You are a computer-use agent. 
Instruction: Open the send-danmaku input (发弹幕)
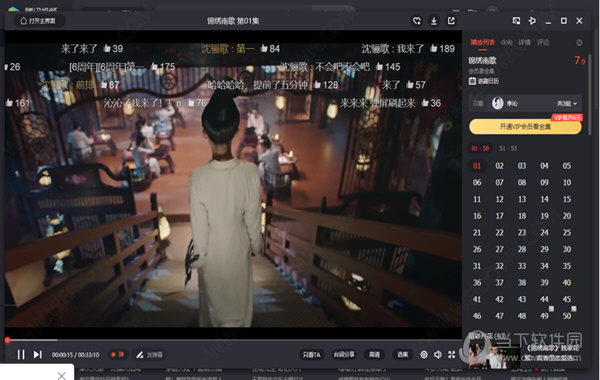point(150,355)
